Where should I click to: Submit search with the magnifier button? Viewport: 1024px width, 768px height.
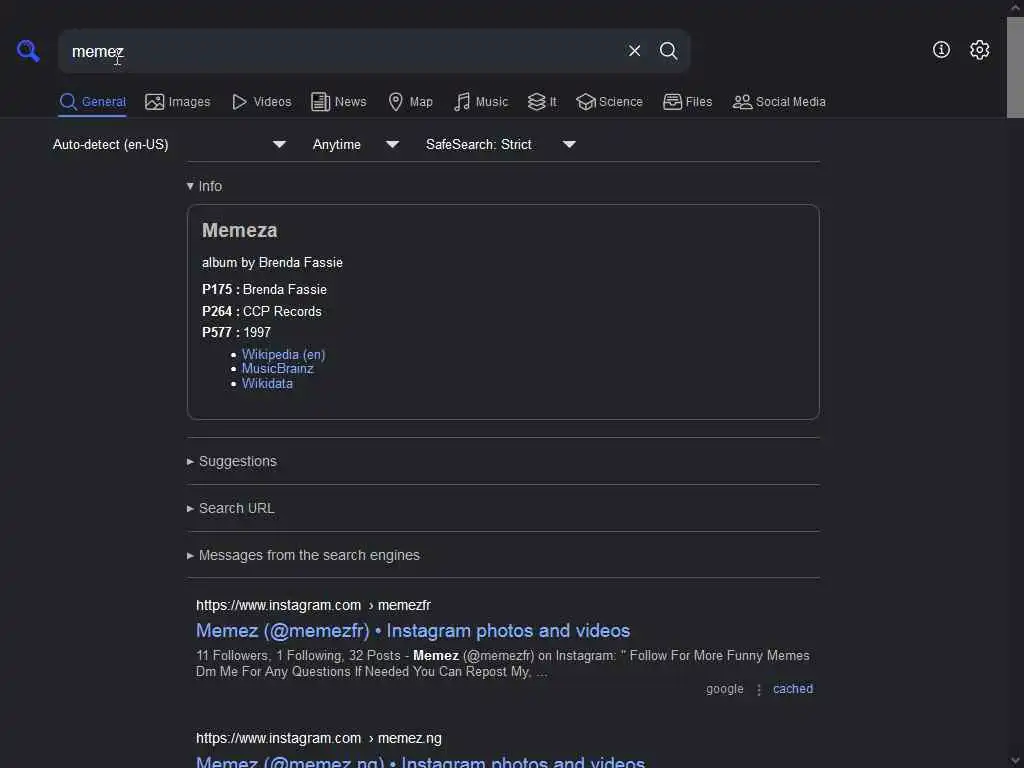668,50
